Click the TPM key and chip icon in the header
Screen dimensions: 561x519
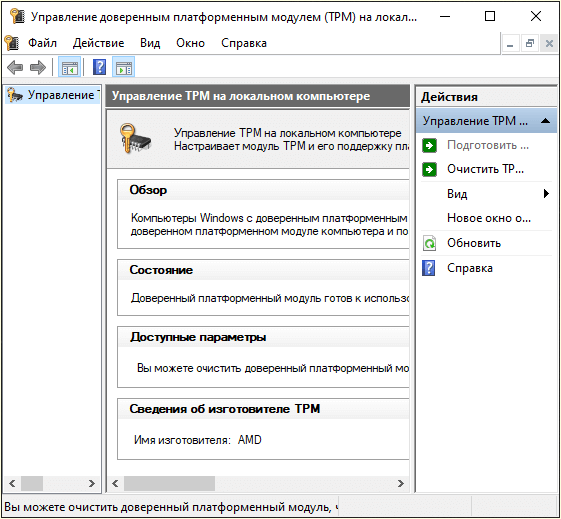tap(135, 138)
